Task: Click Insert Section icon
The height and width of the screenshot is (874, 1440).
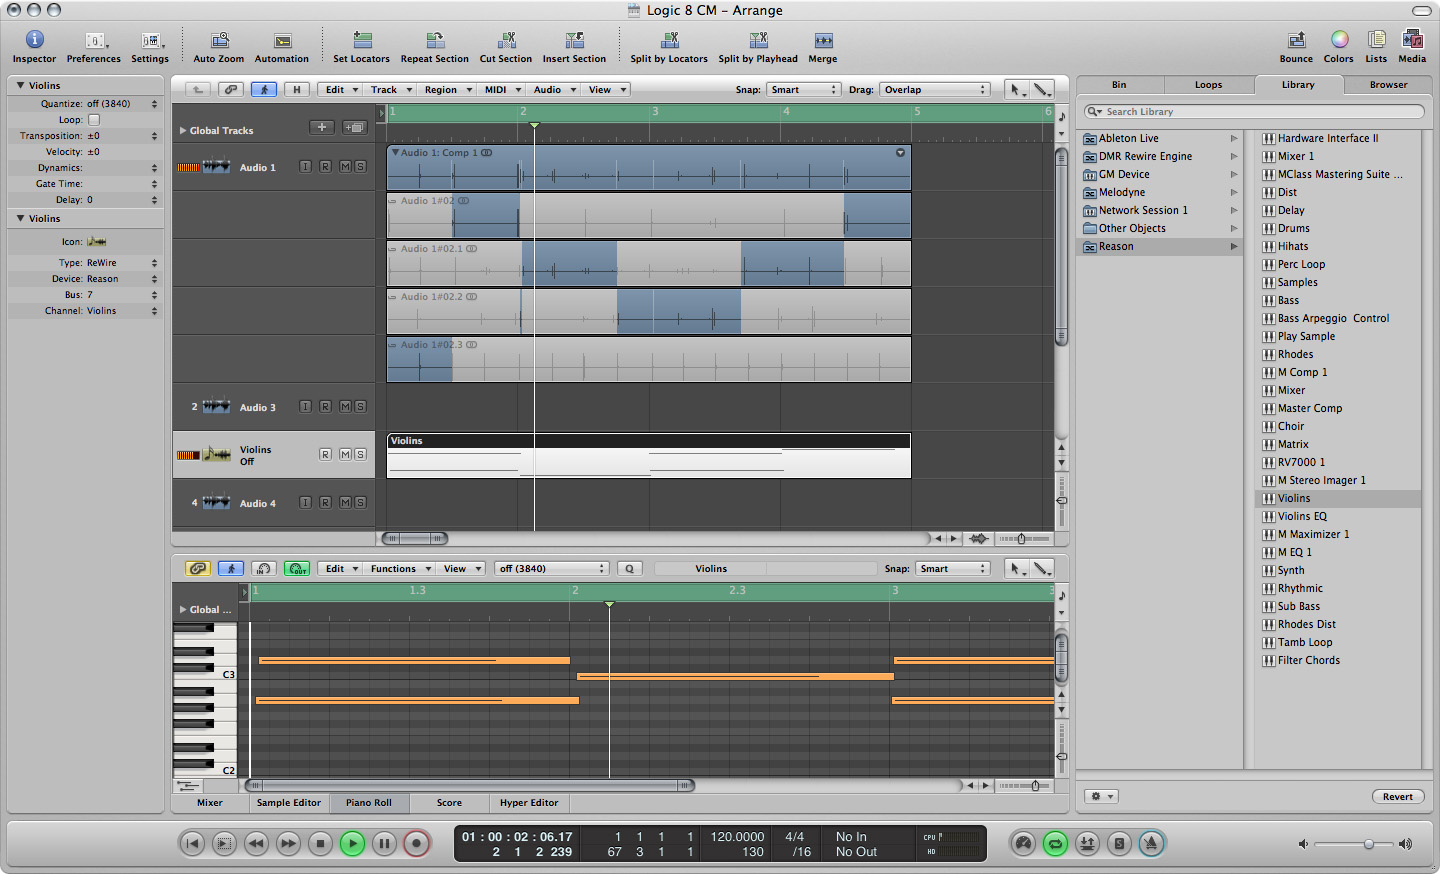Action: (x=575, y=40)
